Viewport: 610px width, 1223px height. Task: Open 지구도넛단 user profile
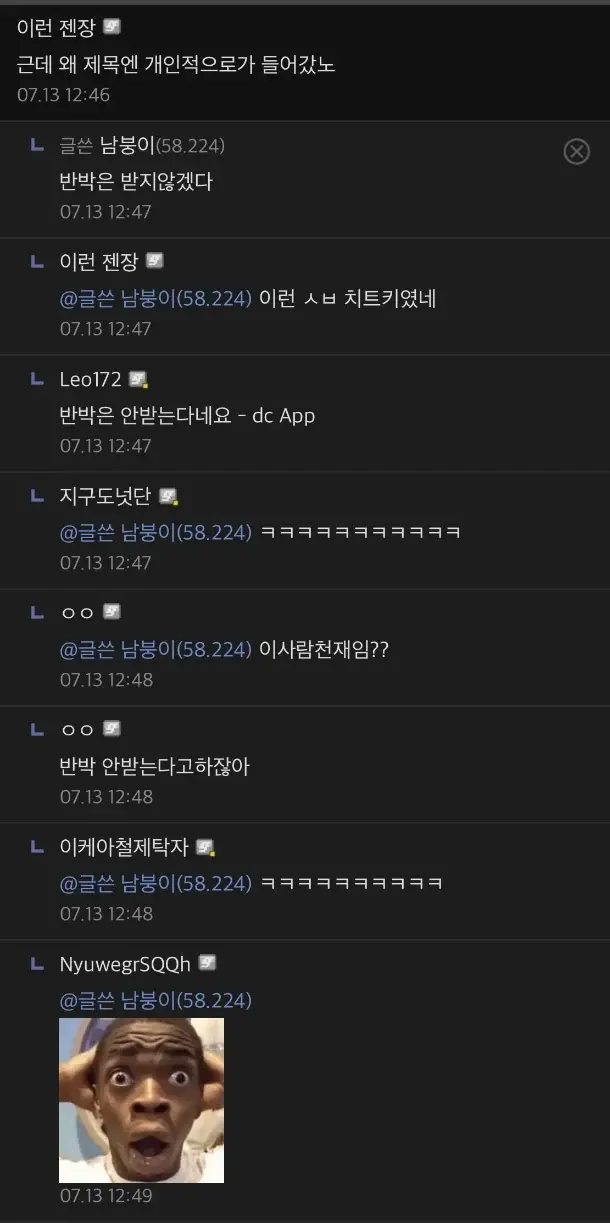point(105,497)
